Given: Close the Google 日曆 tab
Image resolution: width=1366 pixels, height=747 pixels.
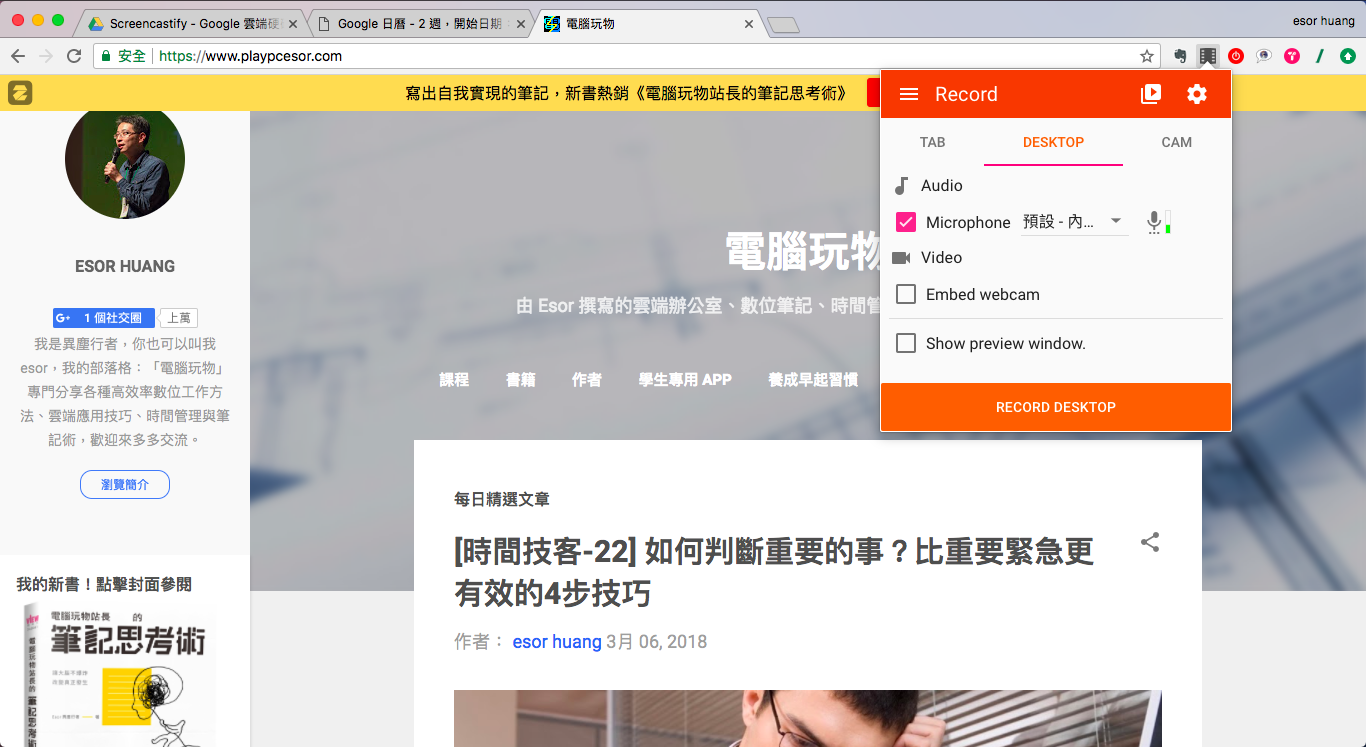Looking at the screenshot, I should [520, 24].
